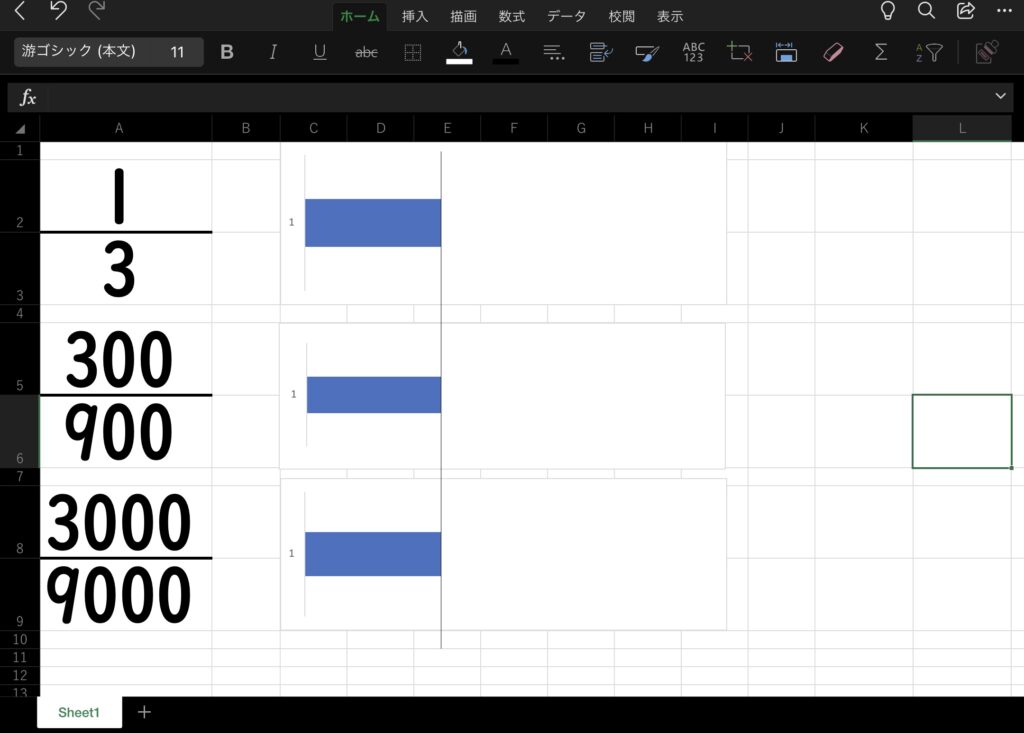The height and width of the screenshot is (733, 1024).
Task: Select the cell containing 9000
Action: point(126,595)
